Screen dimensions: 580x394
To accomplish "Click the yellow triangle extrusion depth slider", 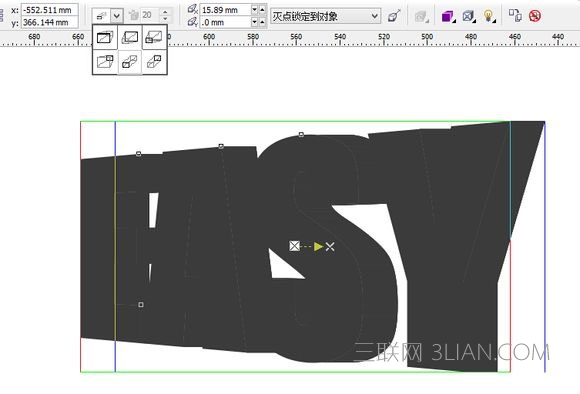I will point(318,246).
